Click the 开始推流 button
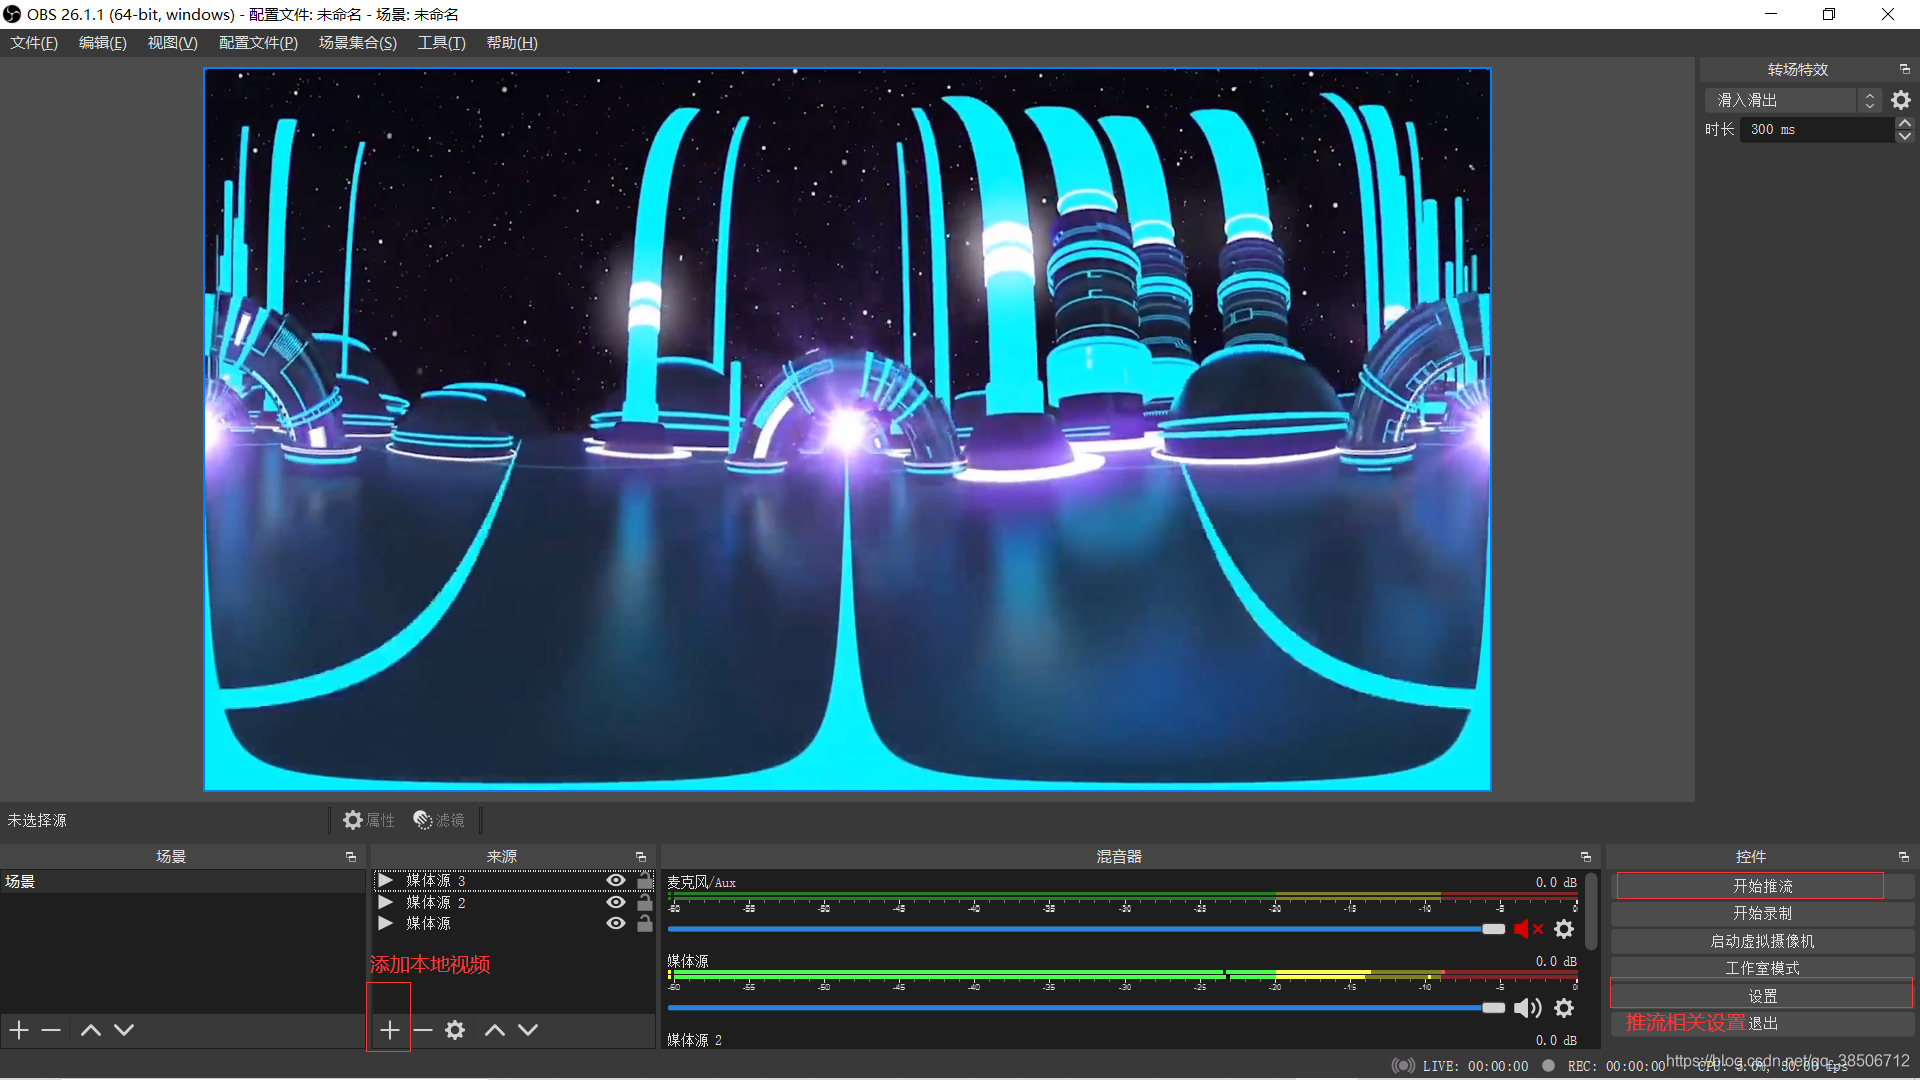Viewport: 1920px width, 1080px height. 1761,886
